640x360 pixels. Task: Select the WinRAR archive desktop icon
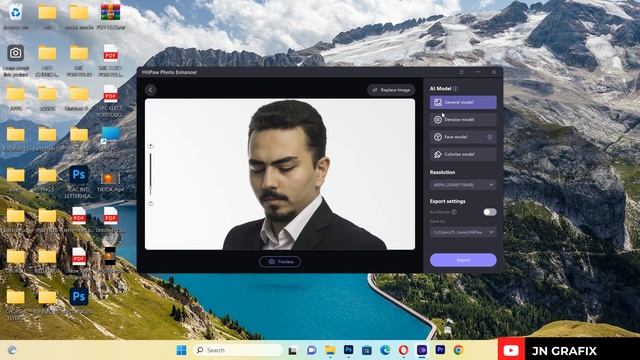[x=111, y=17]
